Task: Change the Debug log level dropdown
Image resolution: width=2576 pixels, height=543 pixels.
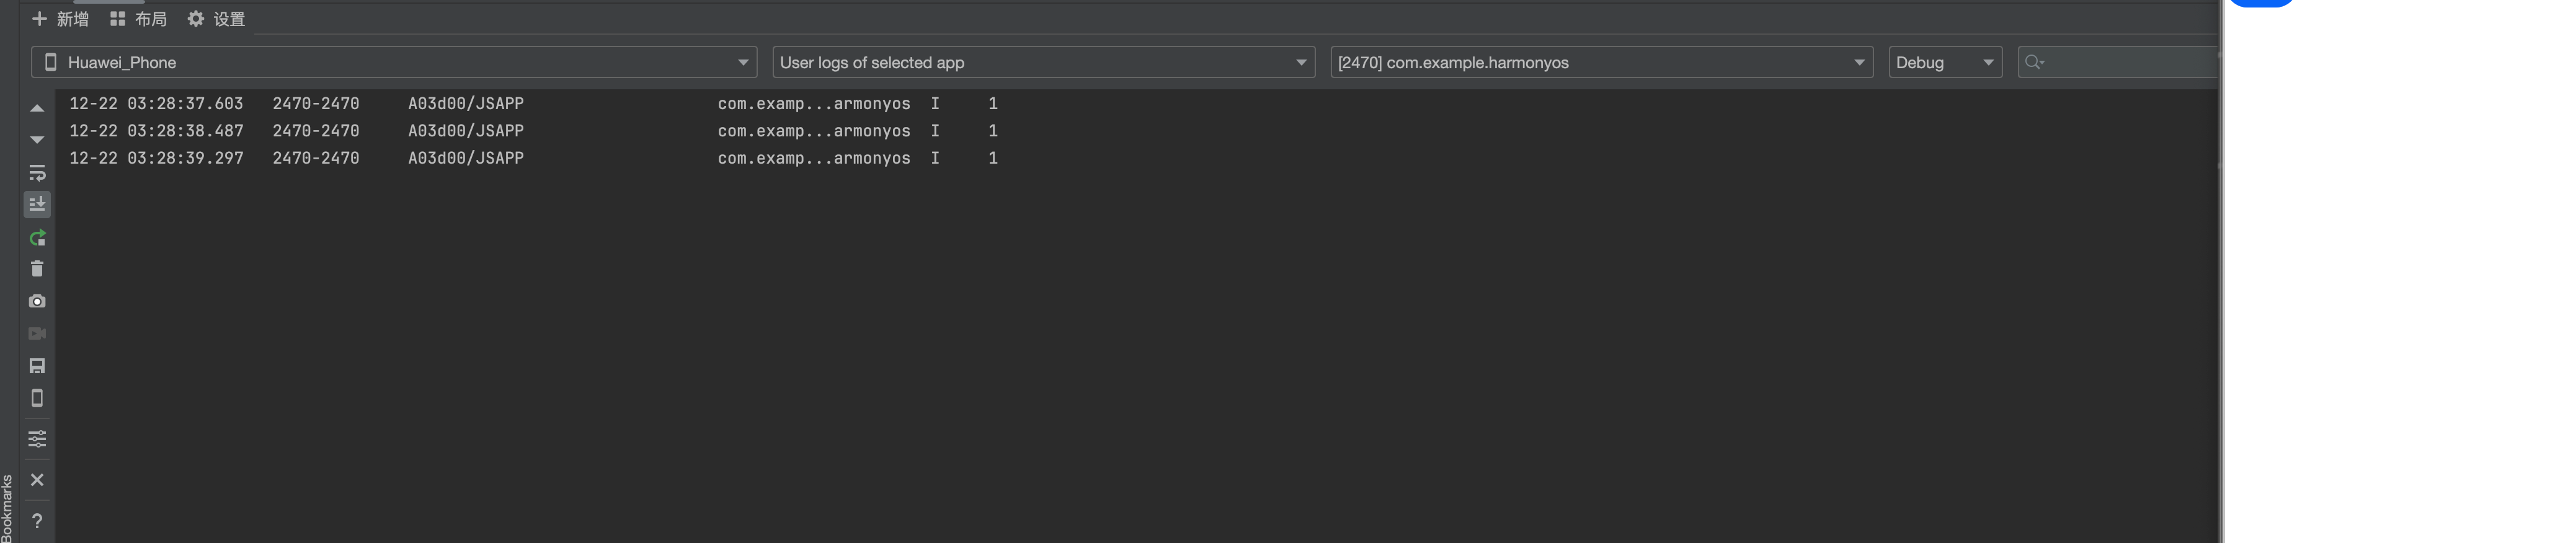Action: pos(1944,62)
